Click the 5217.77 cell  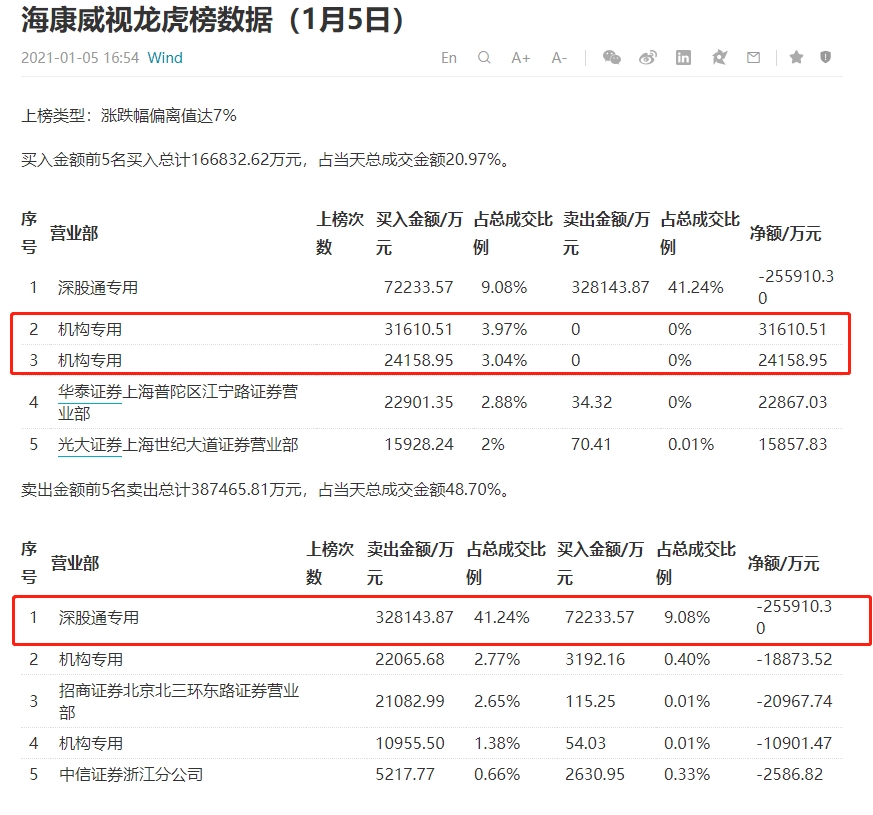coord(405,775)
